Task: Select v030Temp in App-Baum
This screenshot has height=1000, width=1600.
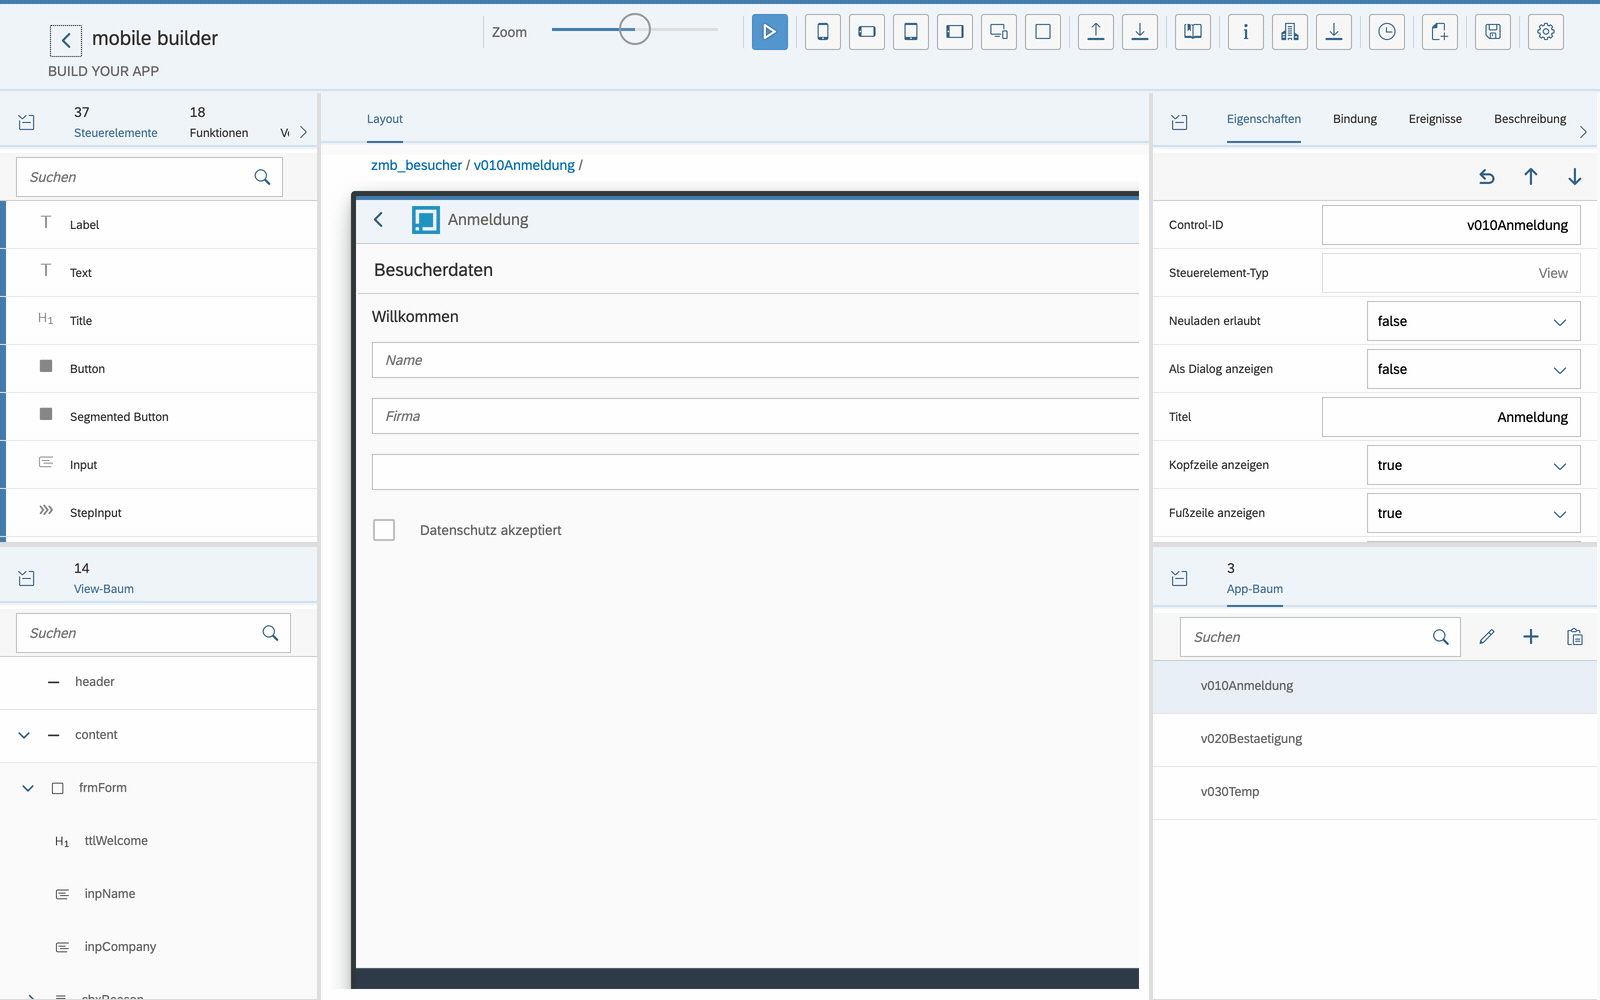Action: (x=1375, y=792)
